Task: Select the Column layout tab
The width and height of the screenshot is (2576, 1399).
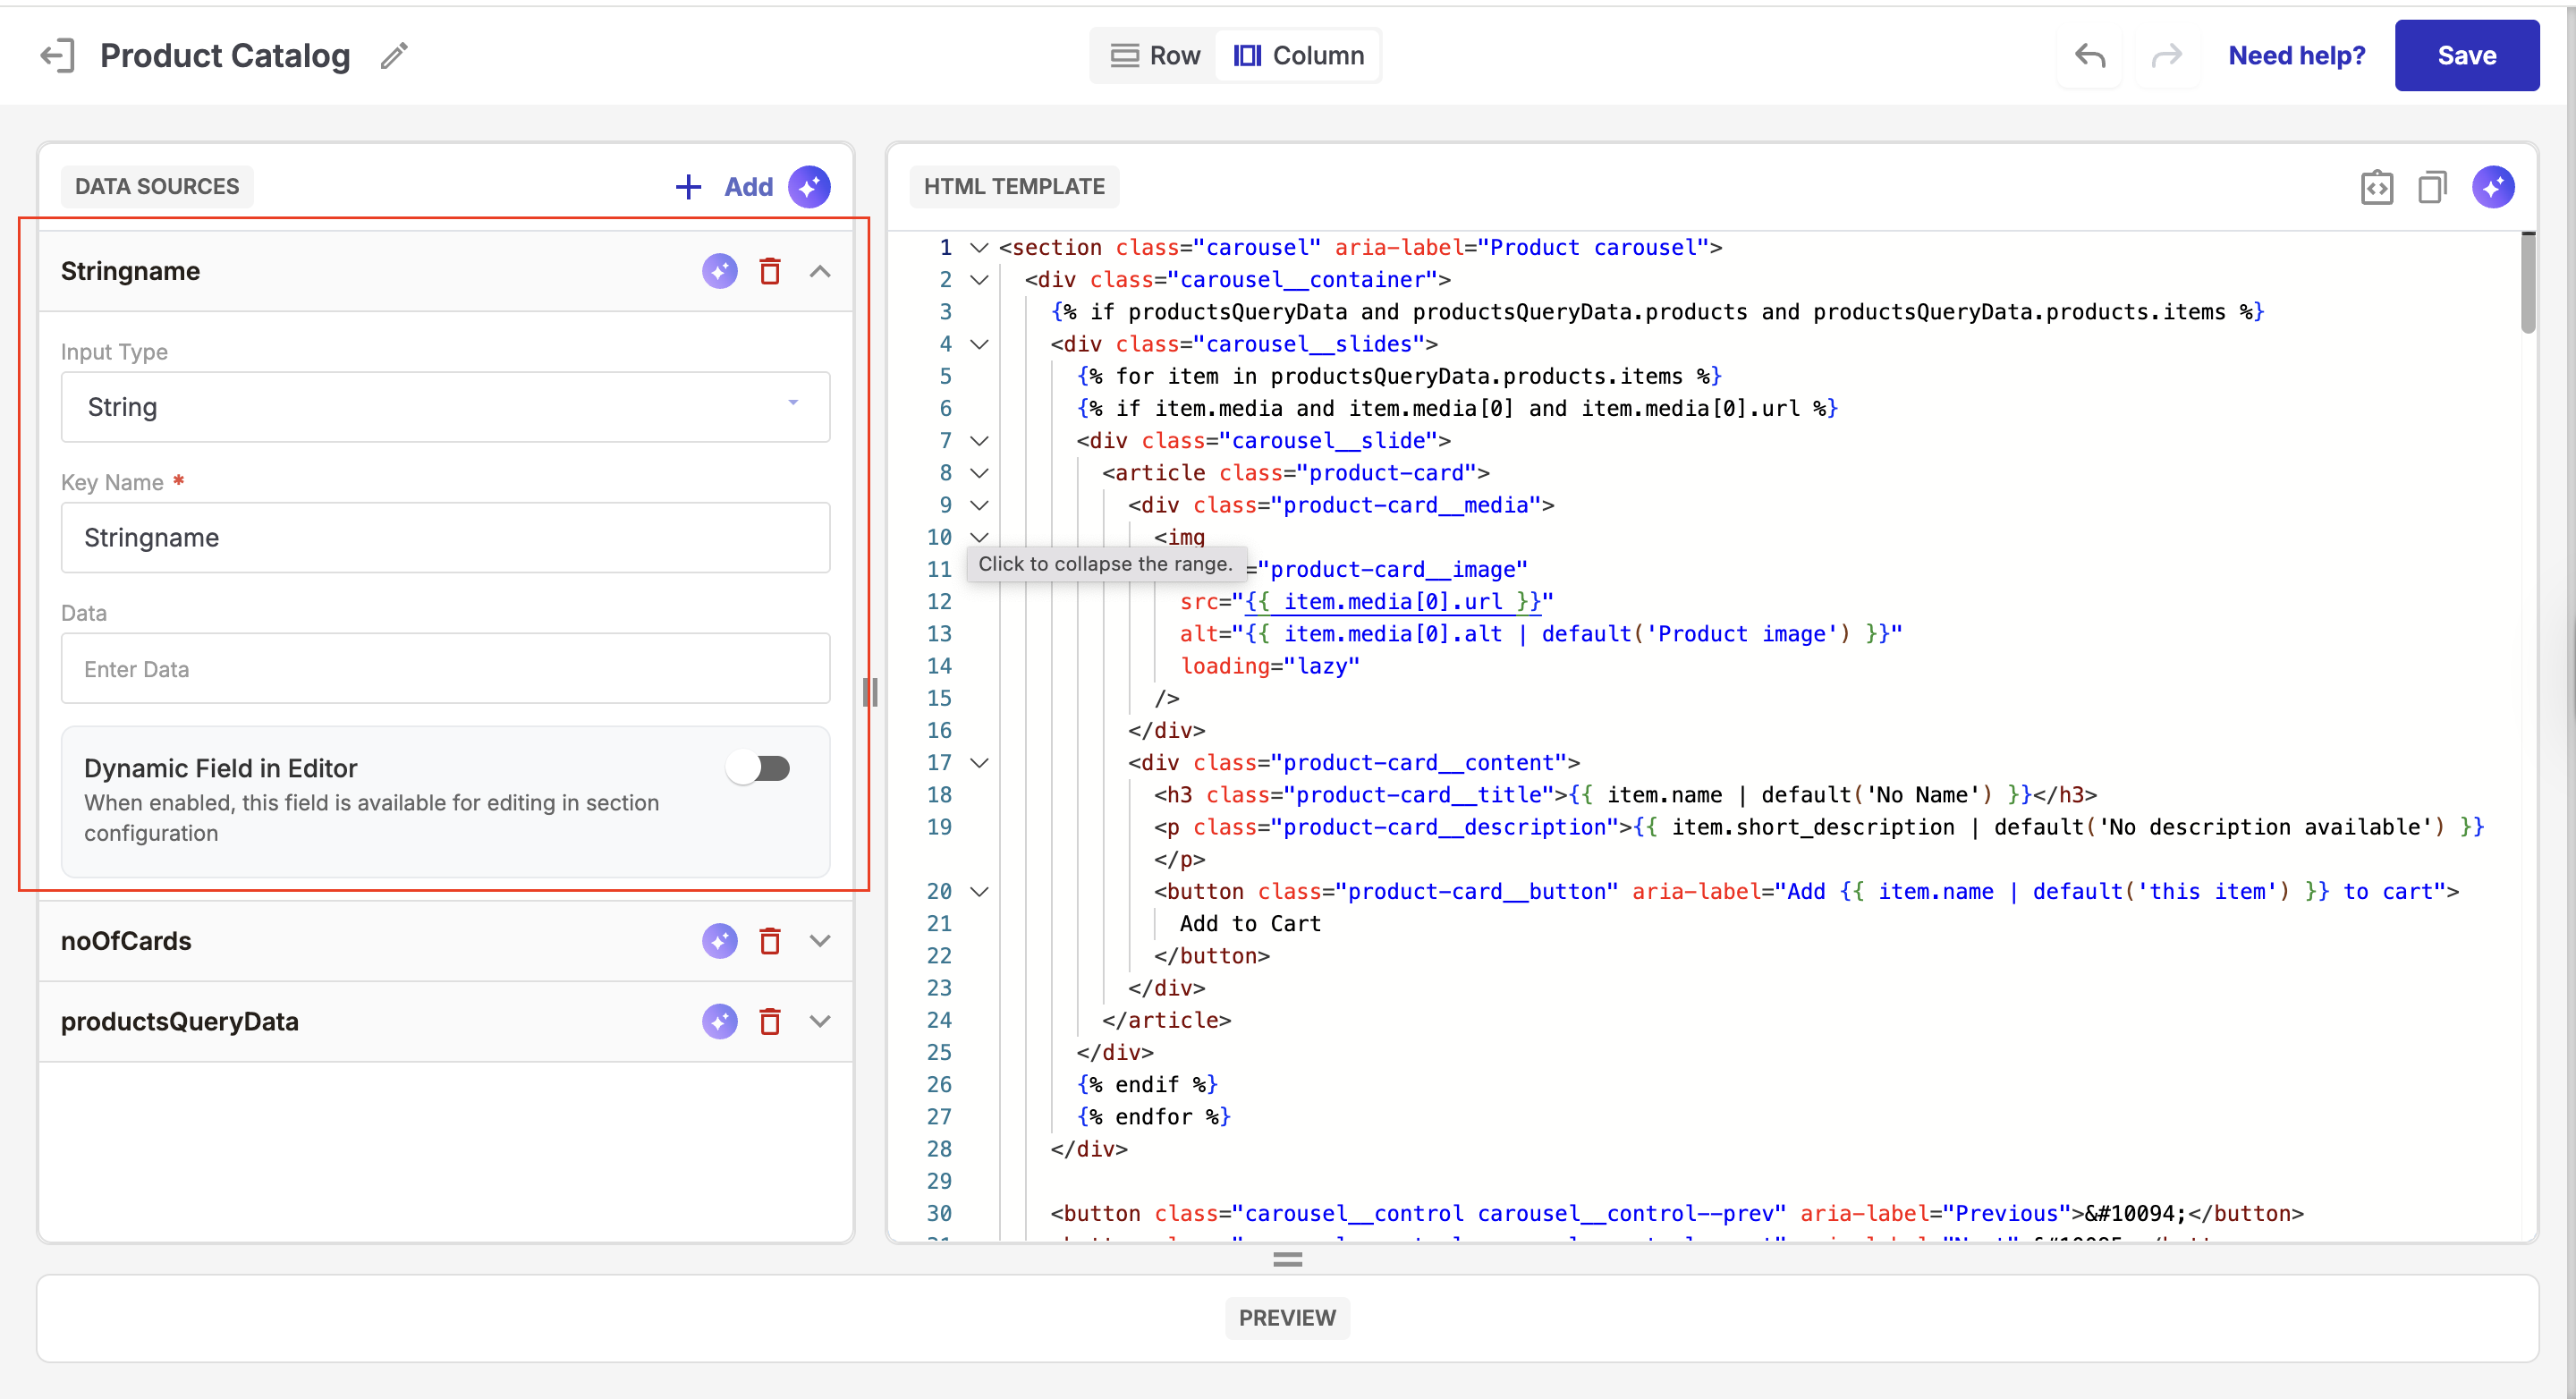Action: click(1298, 55)
